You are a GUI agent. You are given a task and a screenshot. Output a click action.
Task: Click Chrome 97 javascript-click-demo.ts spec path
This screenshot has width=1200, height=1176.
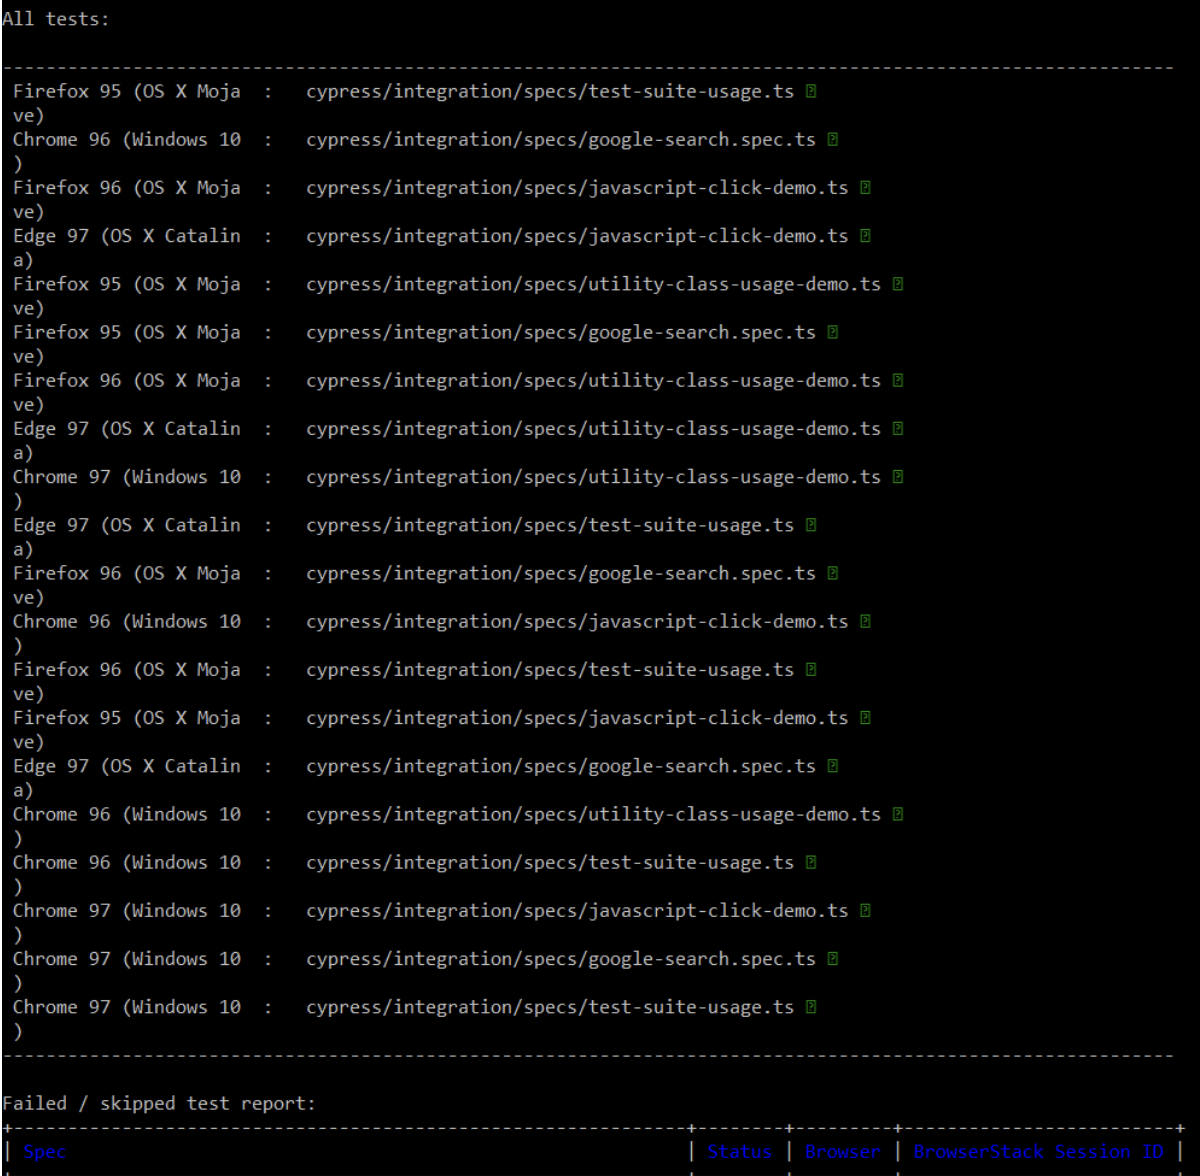(x=576, y=911)
